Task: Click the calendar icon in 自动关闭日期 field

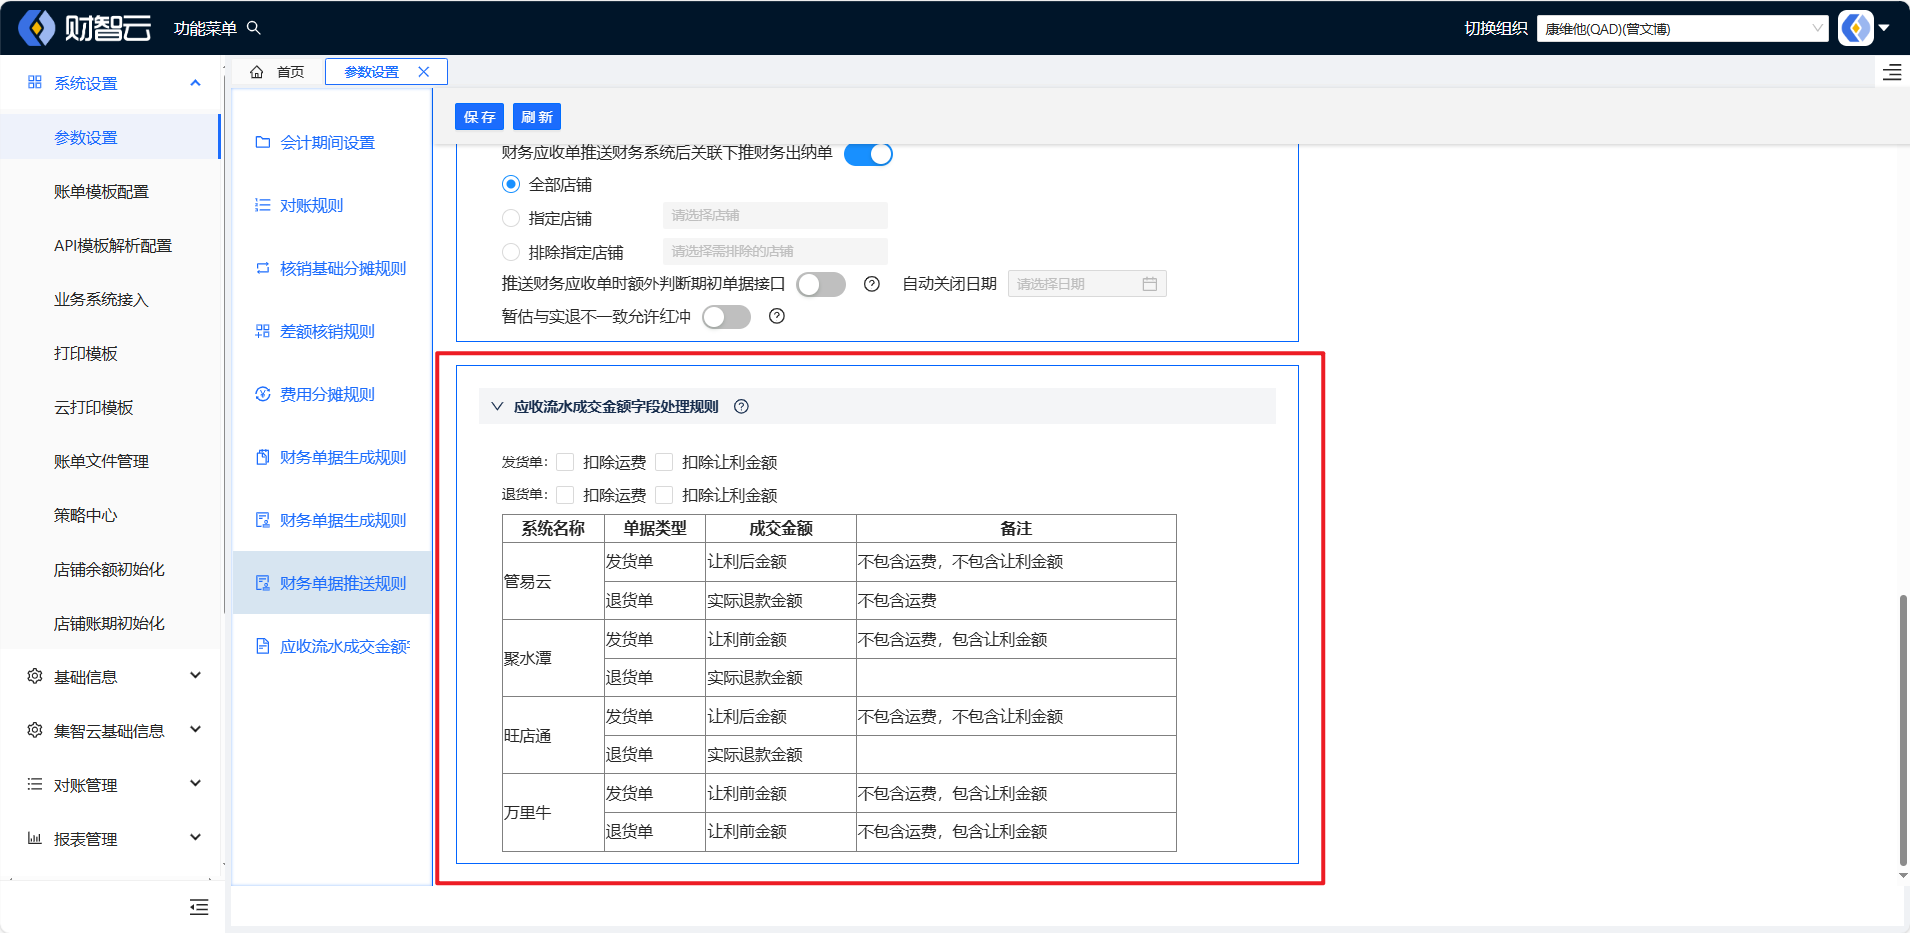Action: (x=1150, y=284)
